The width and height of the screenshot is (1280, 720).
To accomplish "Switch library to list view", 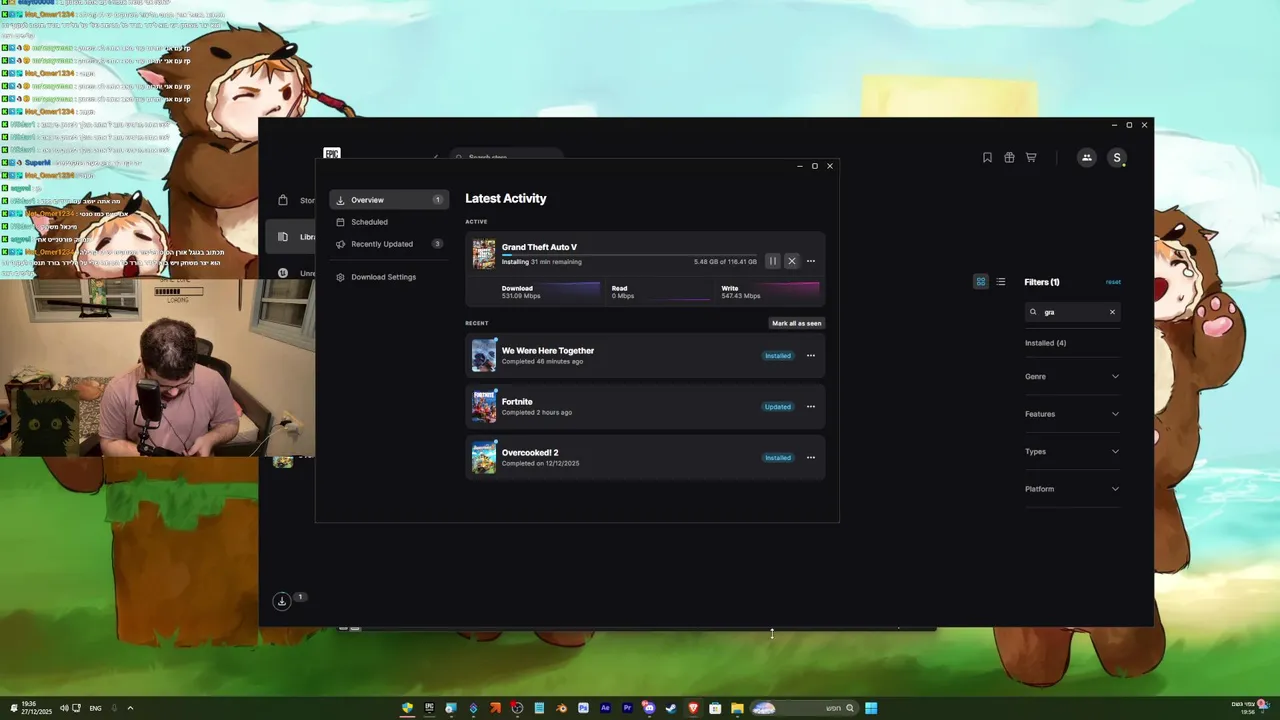I will [x=1001, y=282].
